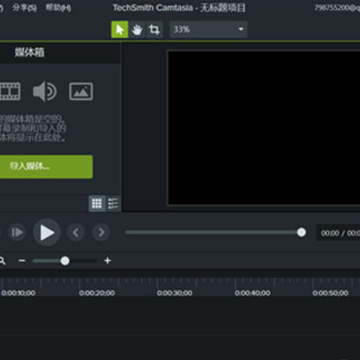
Task: Switch media bin to list details view
Action: (113, 203)
